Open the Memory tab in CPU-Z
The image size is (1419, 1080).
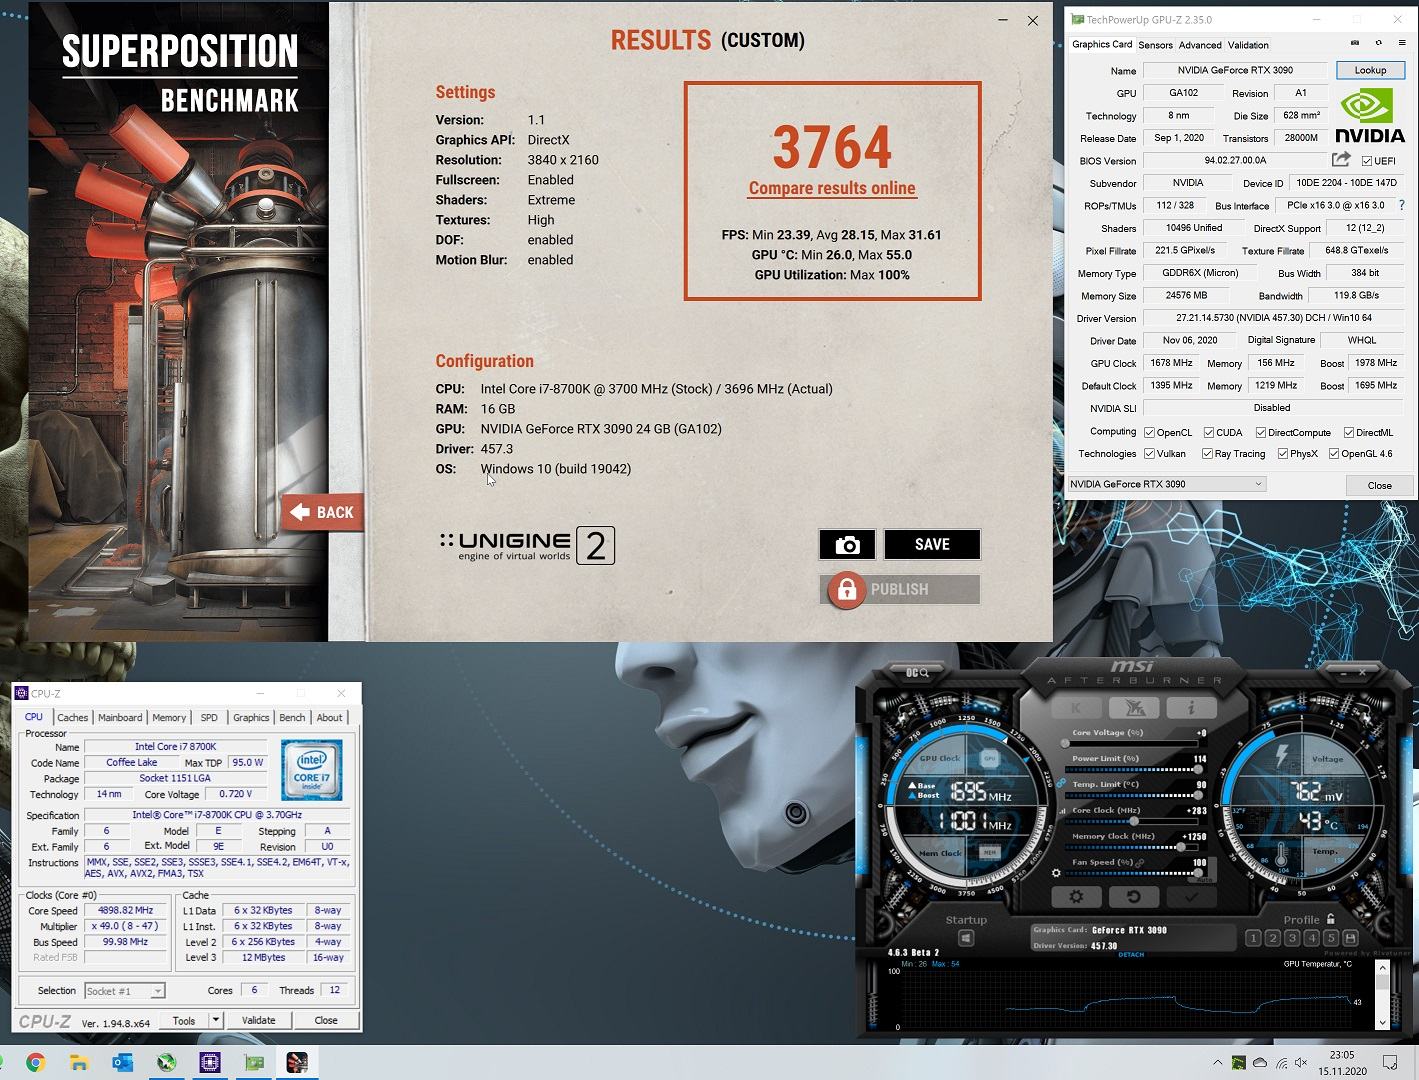pyautogui.click(x=169, y=717)
